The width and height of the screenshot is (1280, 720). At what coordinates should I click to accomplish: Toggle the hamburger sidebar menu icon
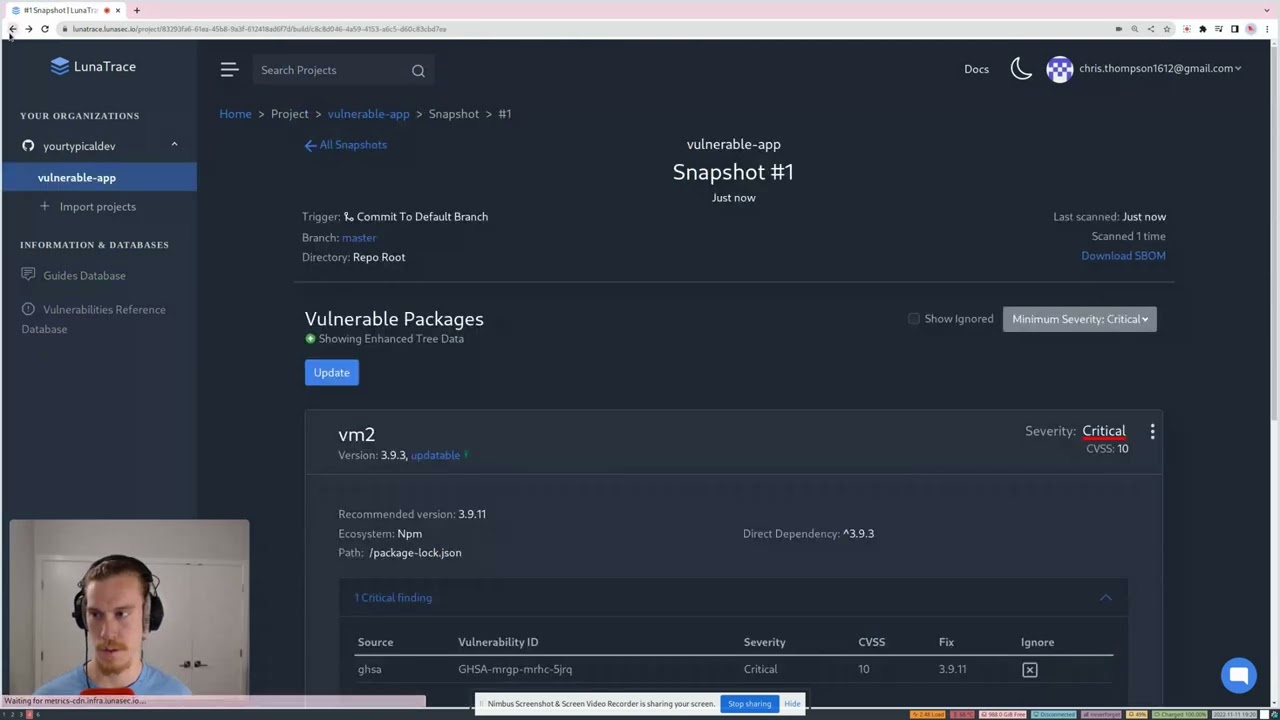coord(229,69)
